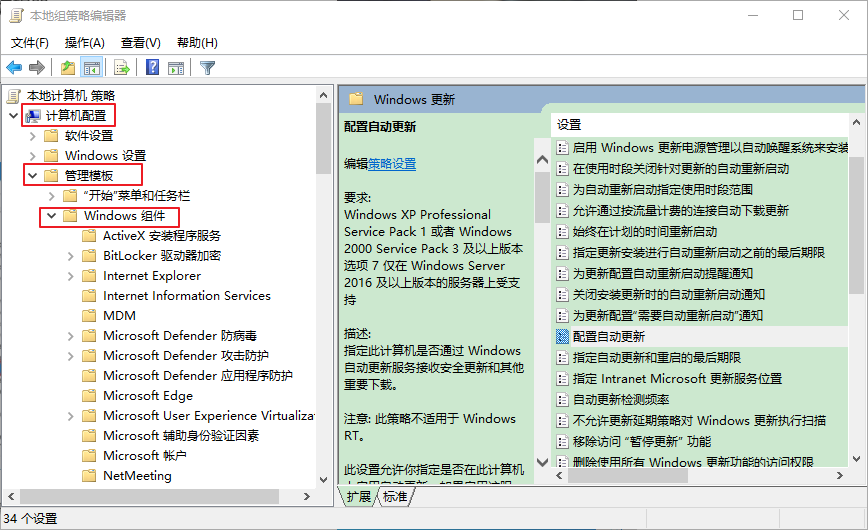The image size is (868, 530).
Task: Select Microsoft 辅助身份验证因素 tree item
Action: pos(181,435)
